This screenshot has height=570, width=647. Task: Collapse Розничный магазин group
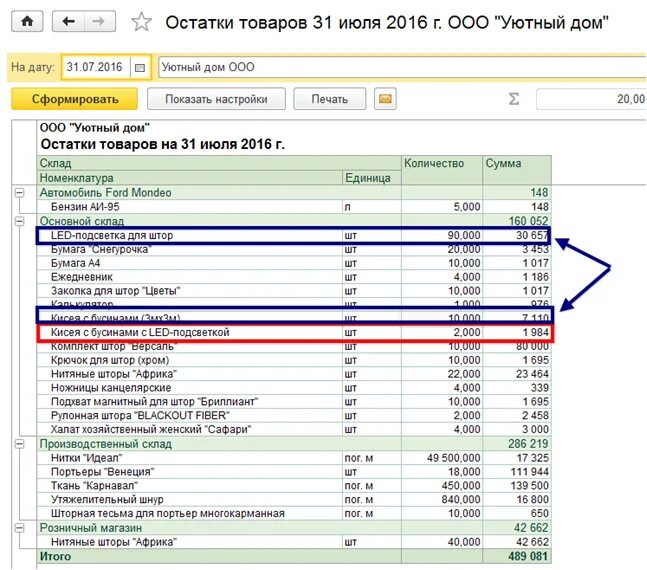pos(19,527)
